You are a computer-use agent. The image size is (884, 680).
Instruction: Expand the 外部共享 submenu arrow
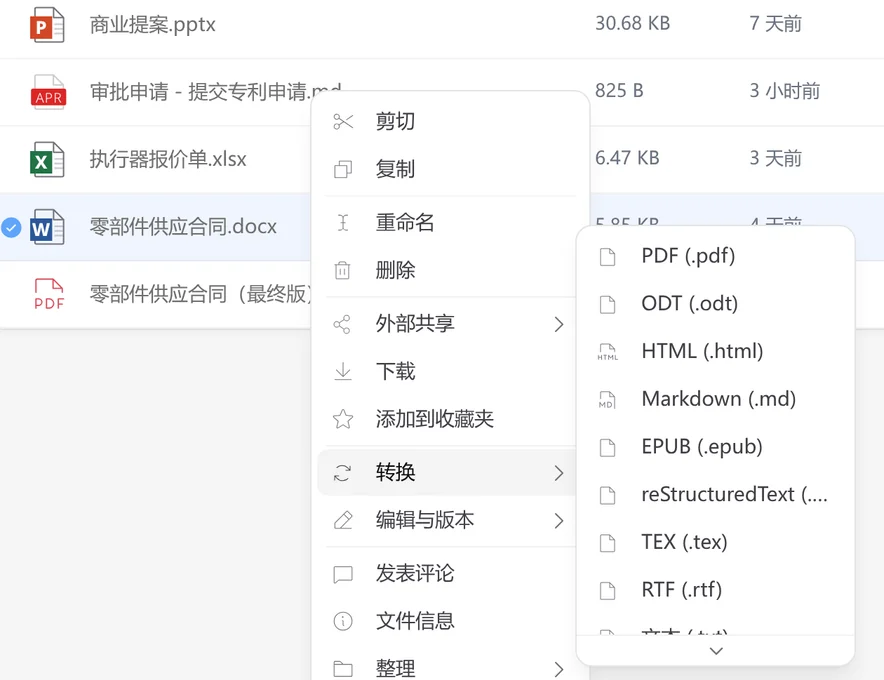click(x=558, y=324)
